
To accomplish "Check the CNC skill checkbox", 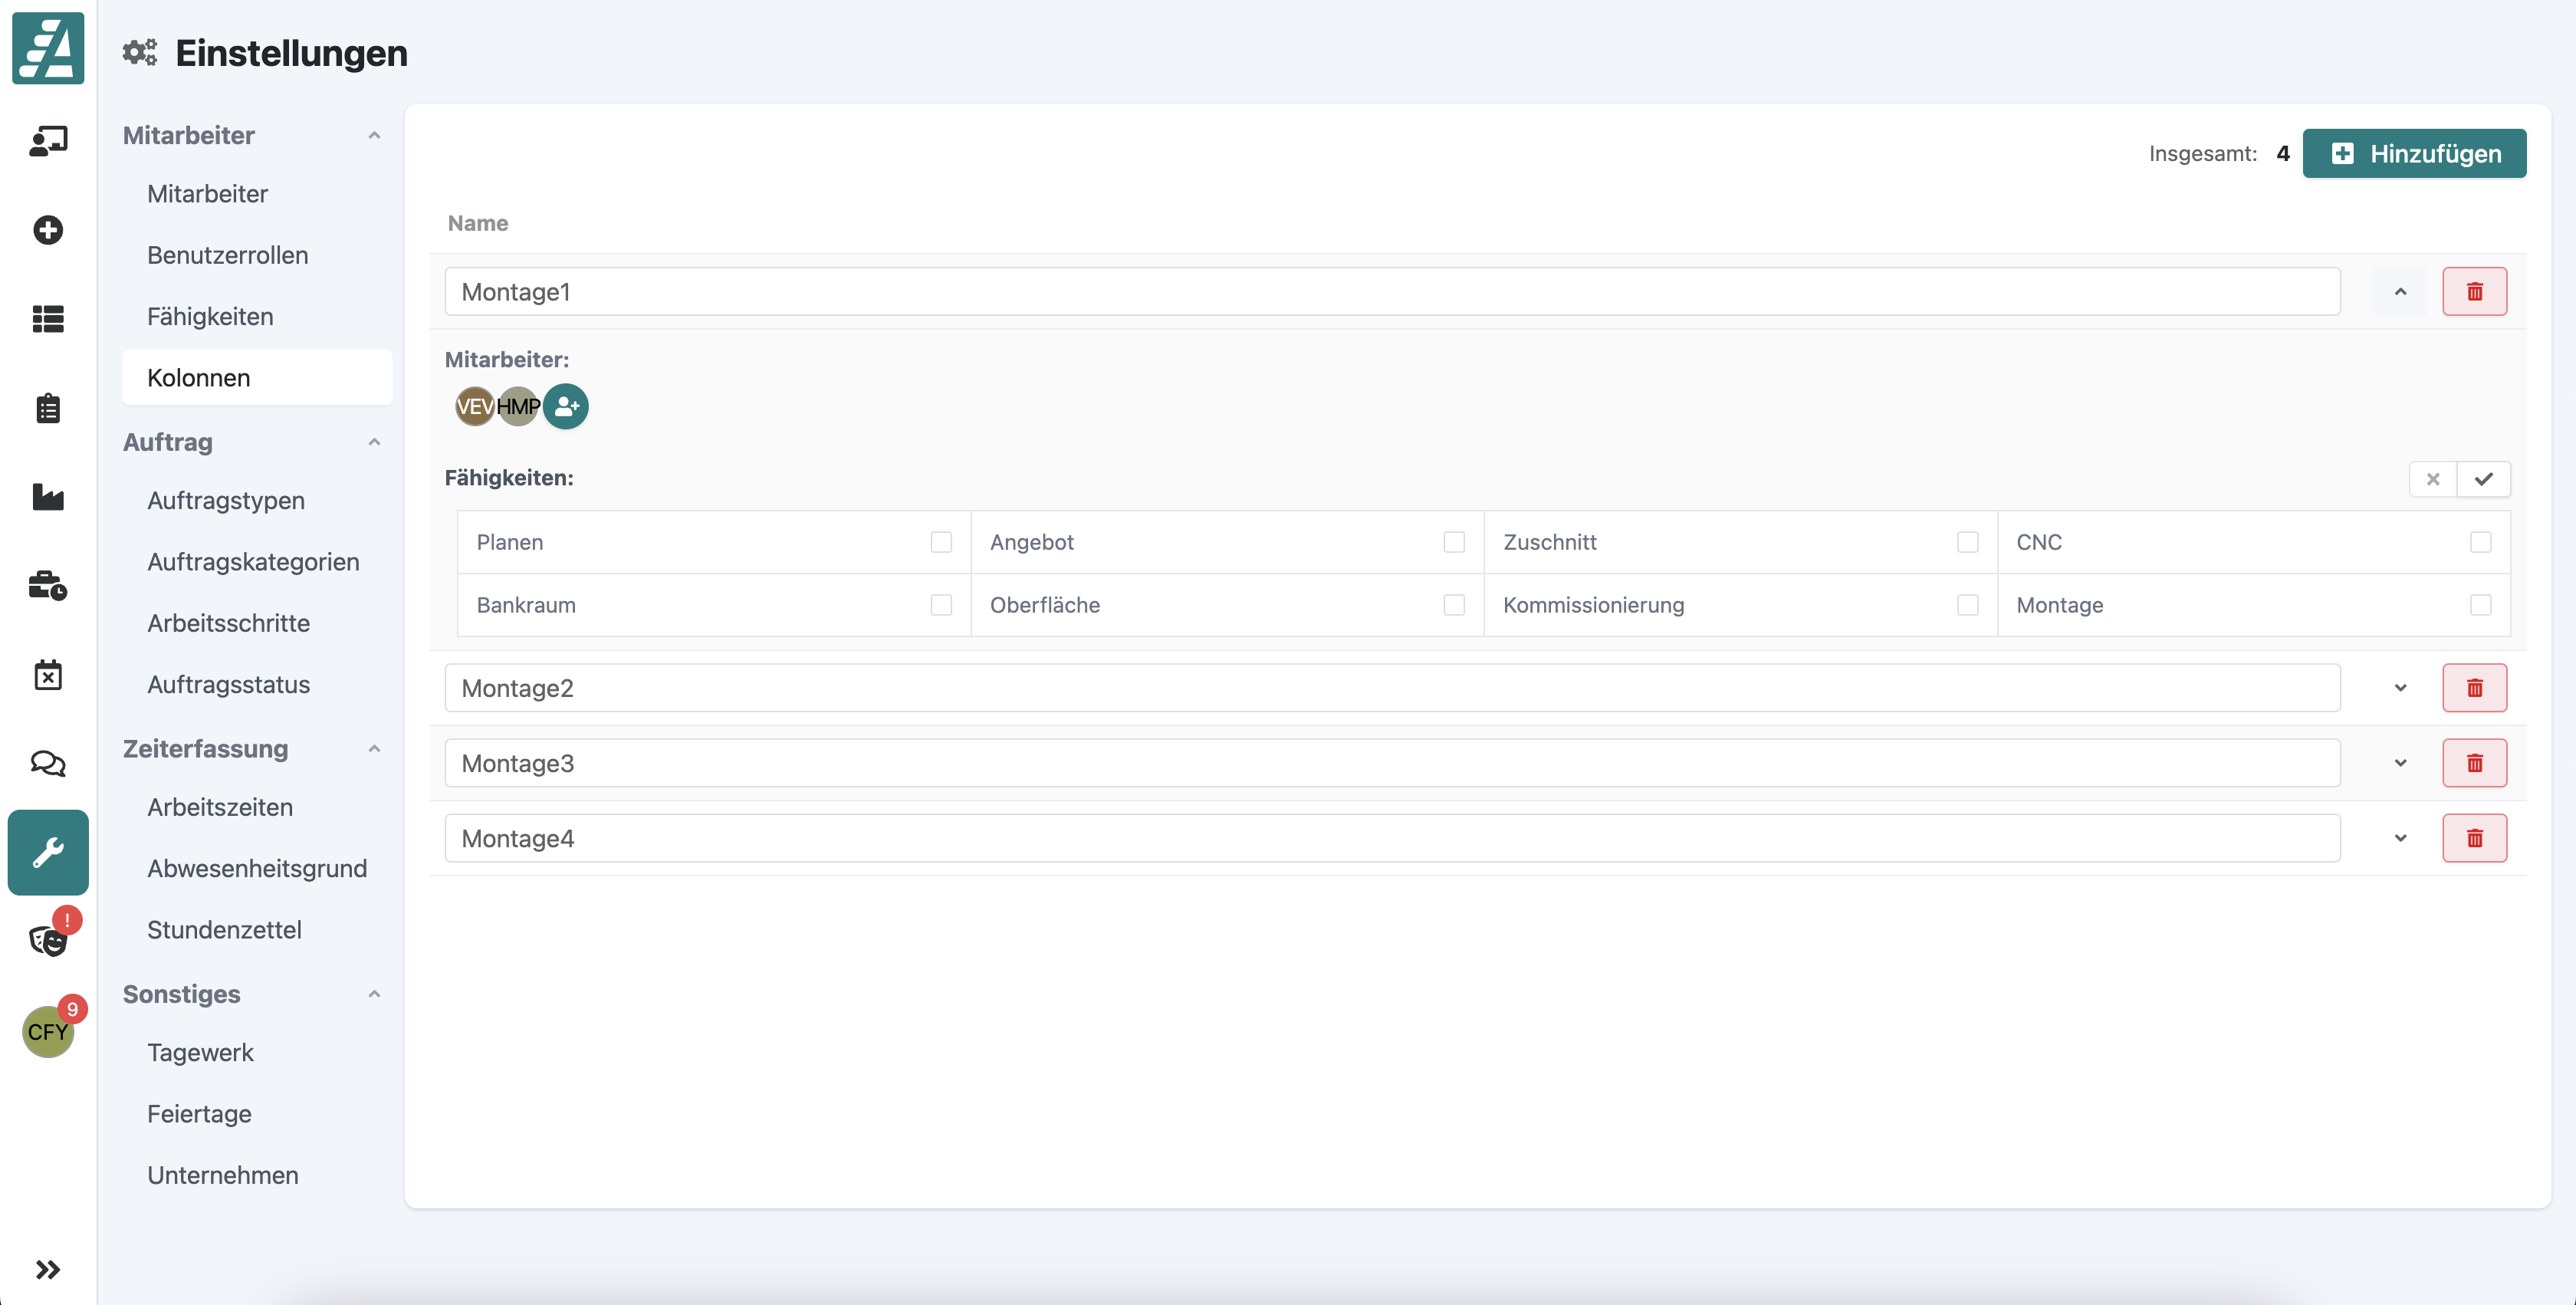I will 2480,542.
